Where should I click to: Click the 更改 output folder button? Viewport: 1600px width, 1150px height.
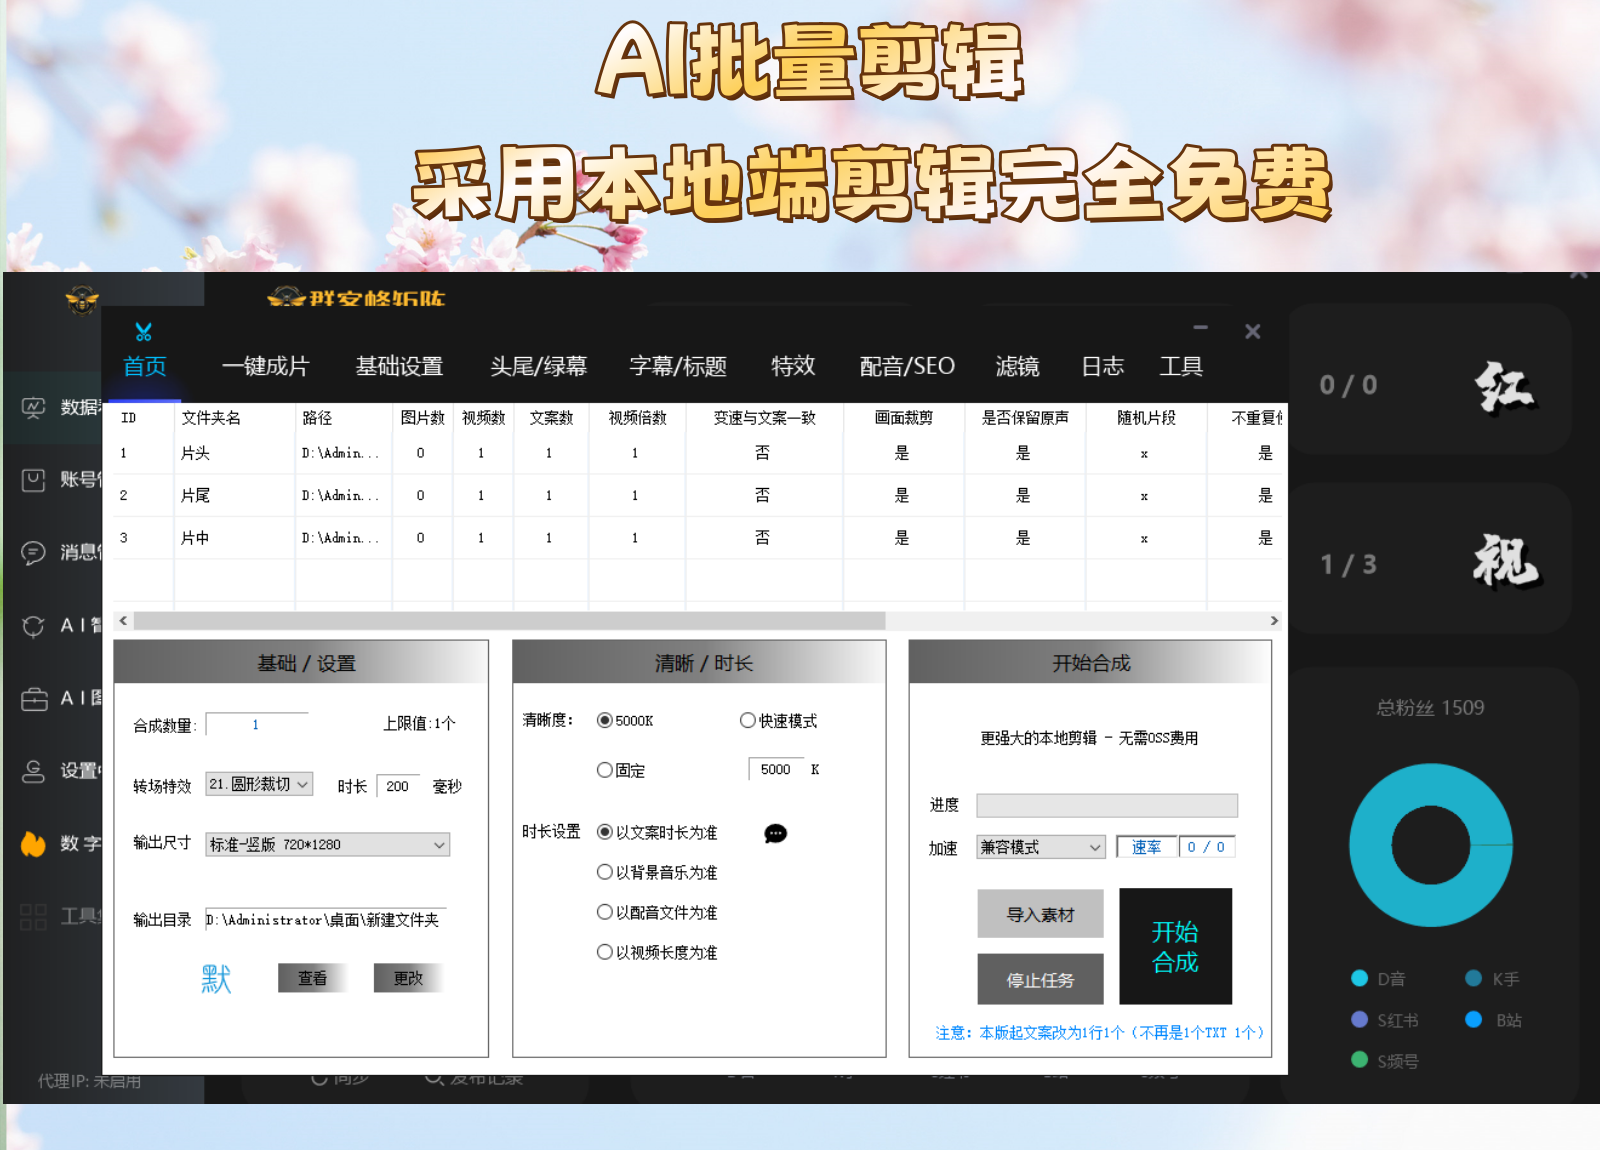[x=408, y=978]
